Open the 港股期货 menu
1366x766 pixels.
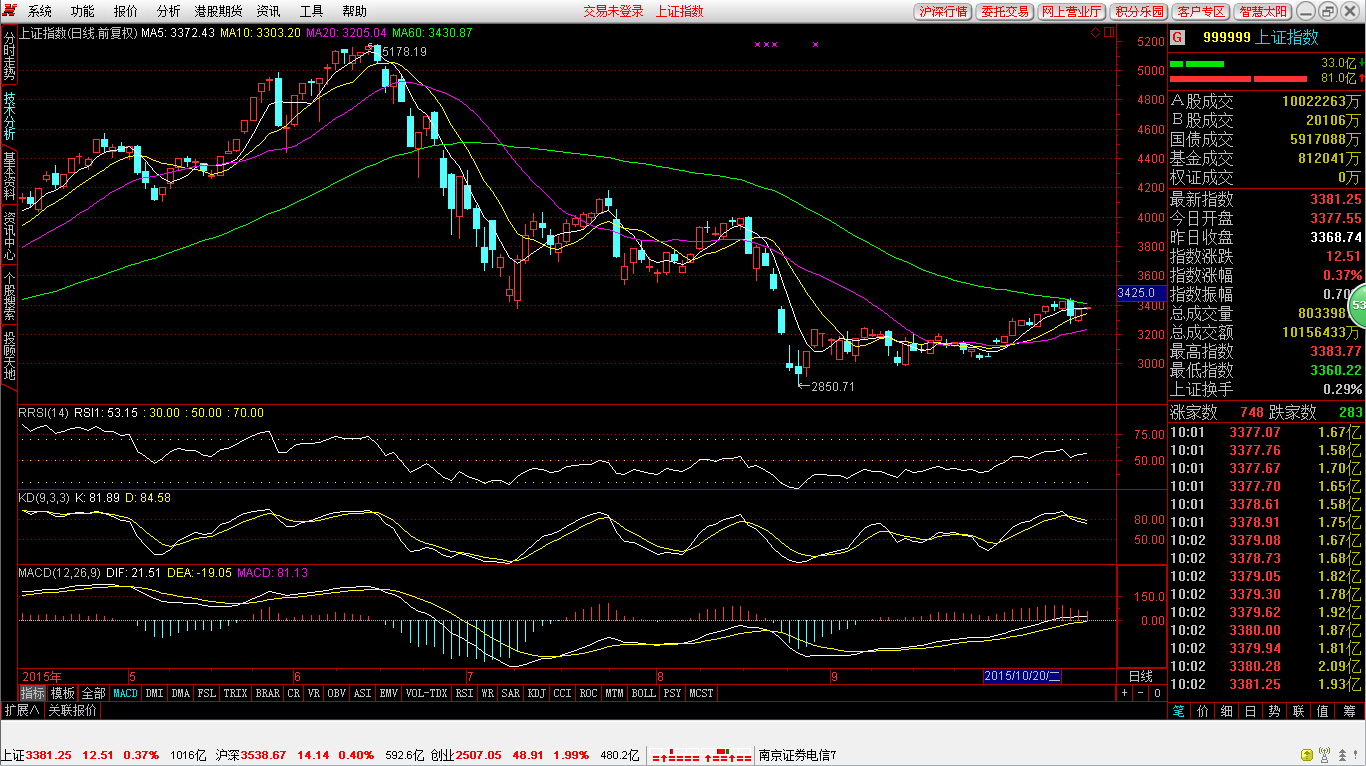tap(218, 11)
